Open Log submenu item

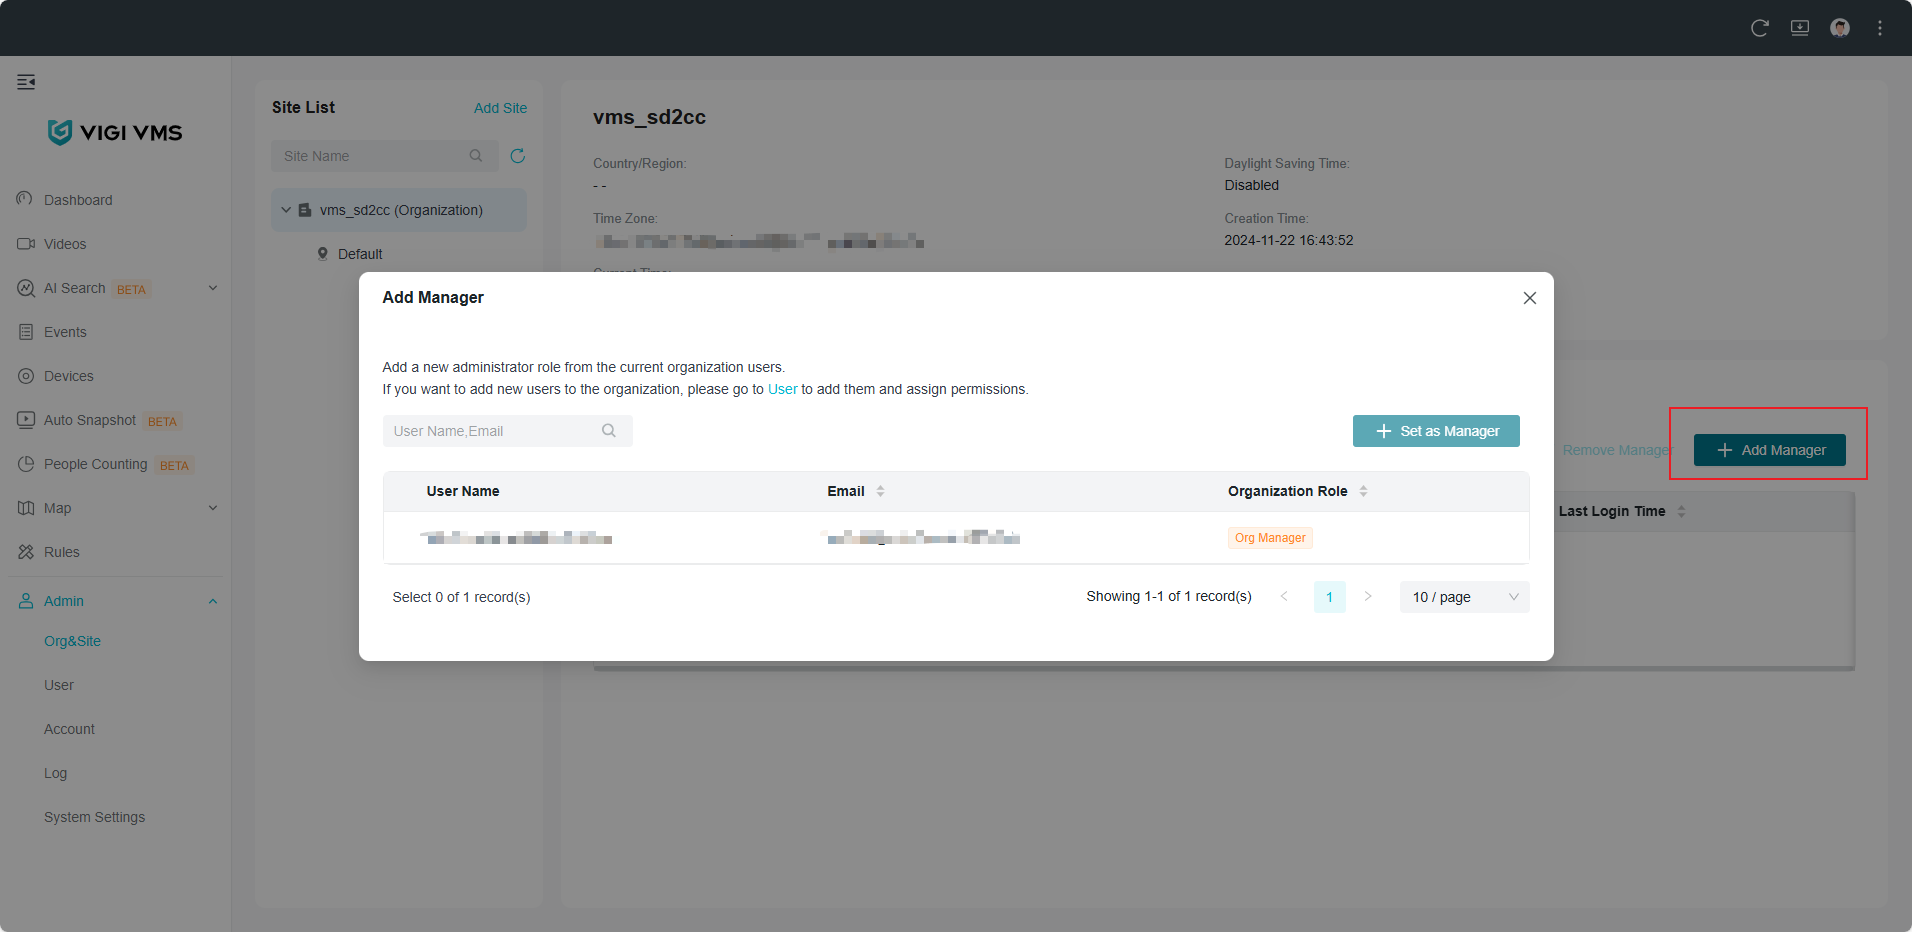coord(55,773)
